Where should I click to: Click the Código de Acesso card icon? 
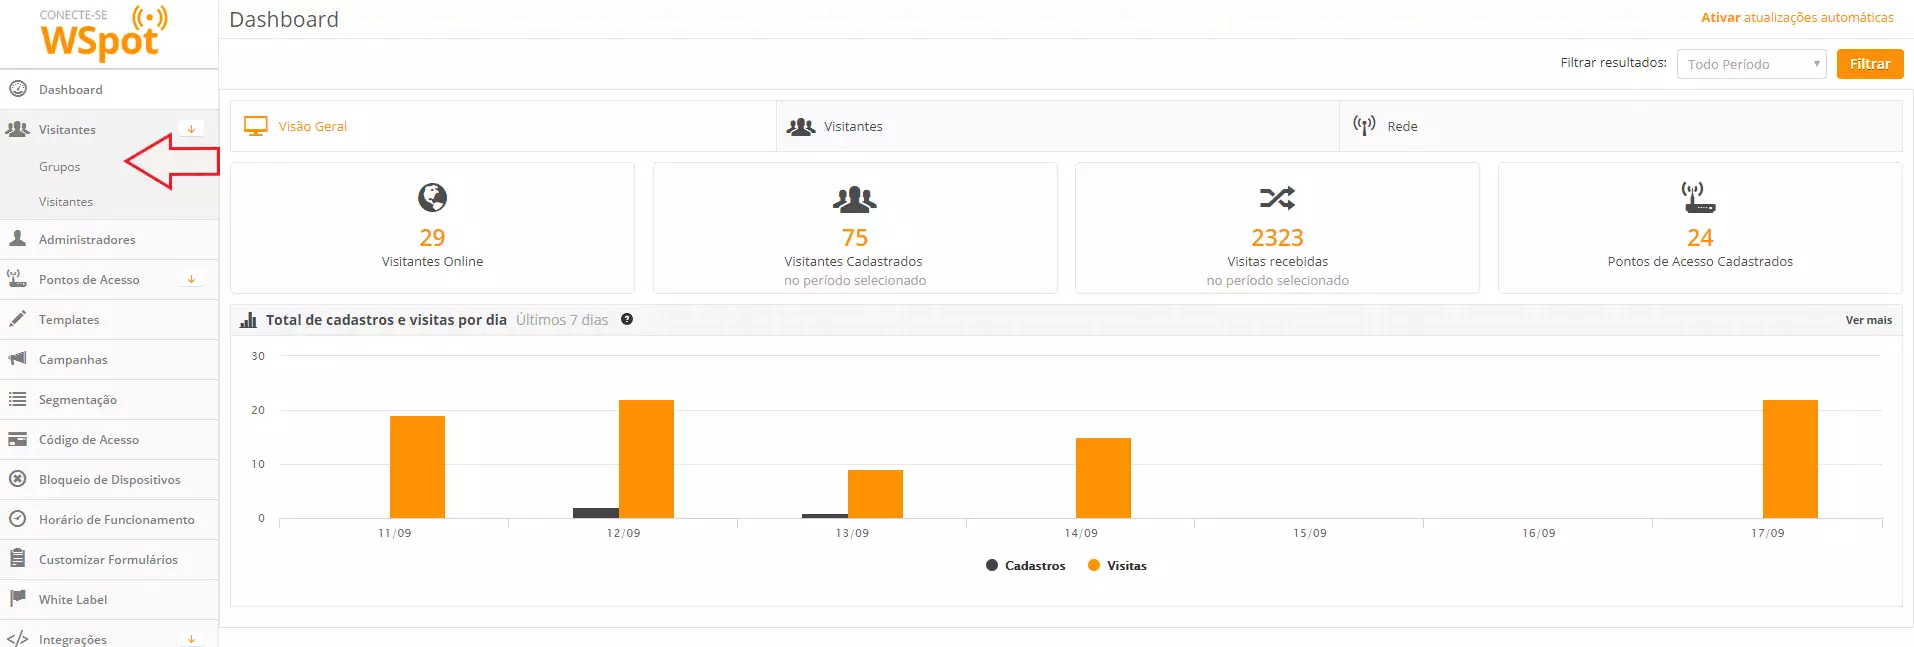pos(17,439)
